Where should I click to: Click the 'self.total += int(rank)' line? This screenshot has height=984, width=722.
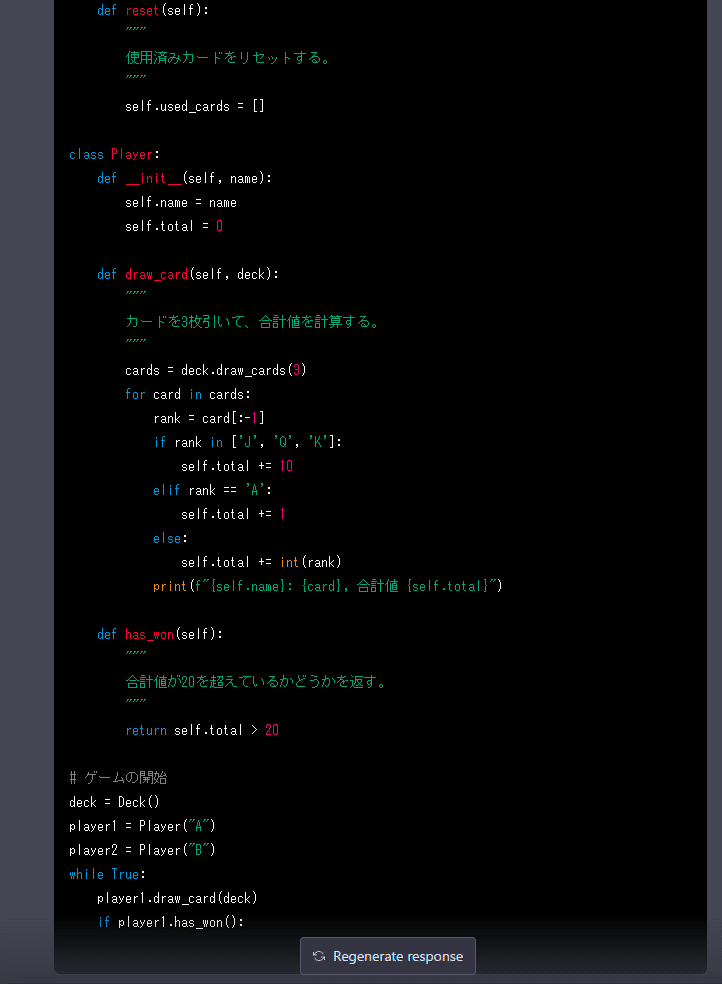[x=262, y=562]
